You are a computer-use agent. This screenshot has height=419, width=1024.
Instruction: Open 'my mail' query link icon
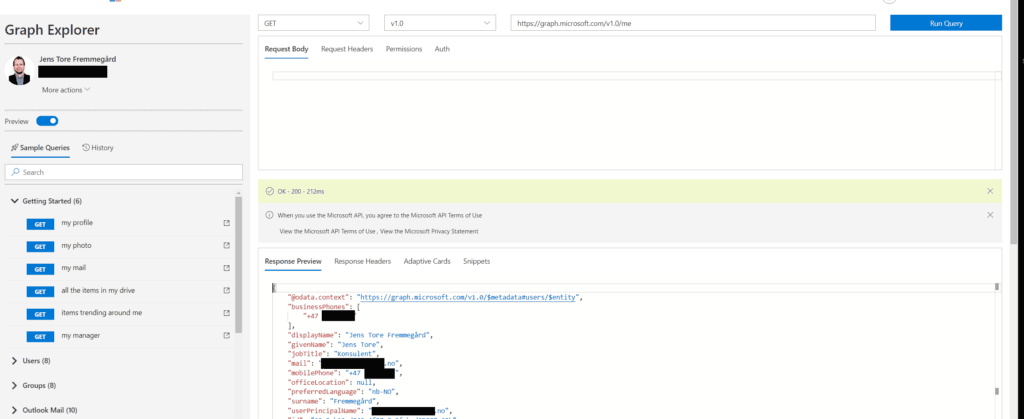(x=227, y=268)
